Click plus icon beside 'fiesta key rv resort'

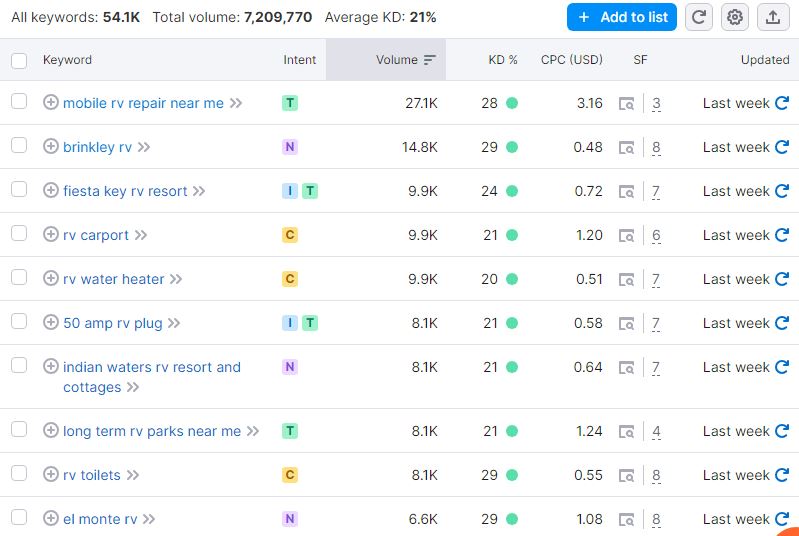(50, 191)
